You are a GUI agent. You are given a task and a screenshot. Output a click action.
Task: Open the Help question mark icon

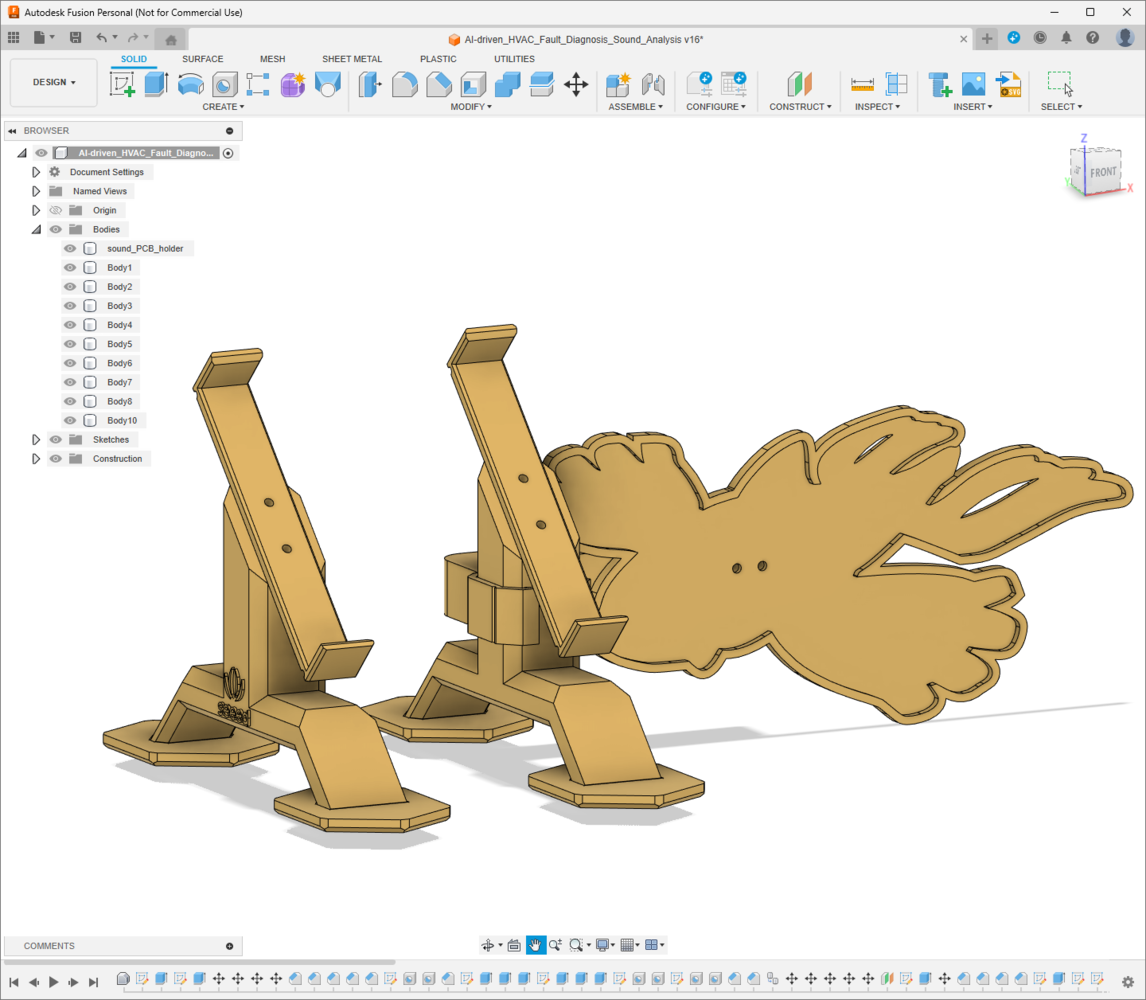(x=1093, y=38)
